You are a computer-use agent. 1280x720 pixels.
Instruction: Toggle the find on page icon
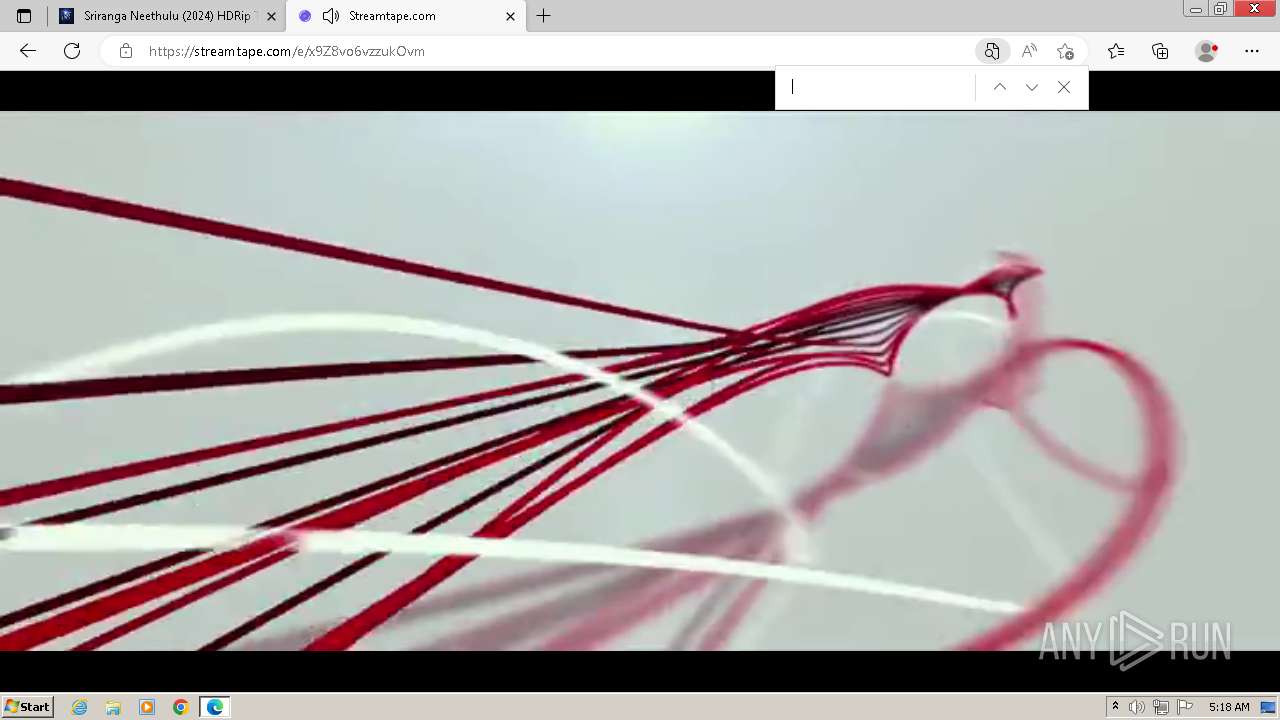(991, 51)
